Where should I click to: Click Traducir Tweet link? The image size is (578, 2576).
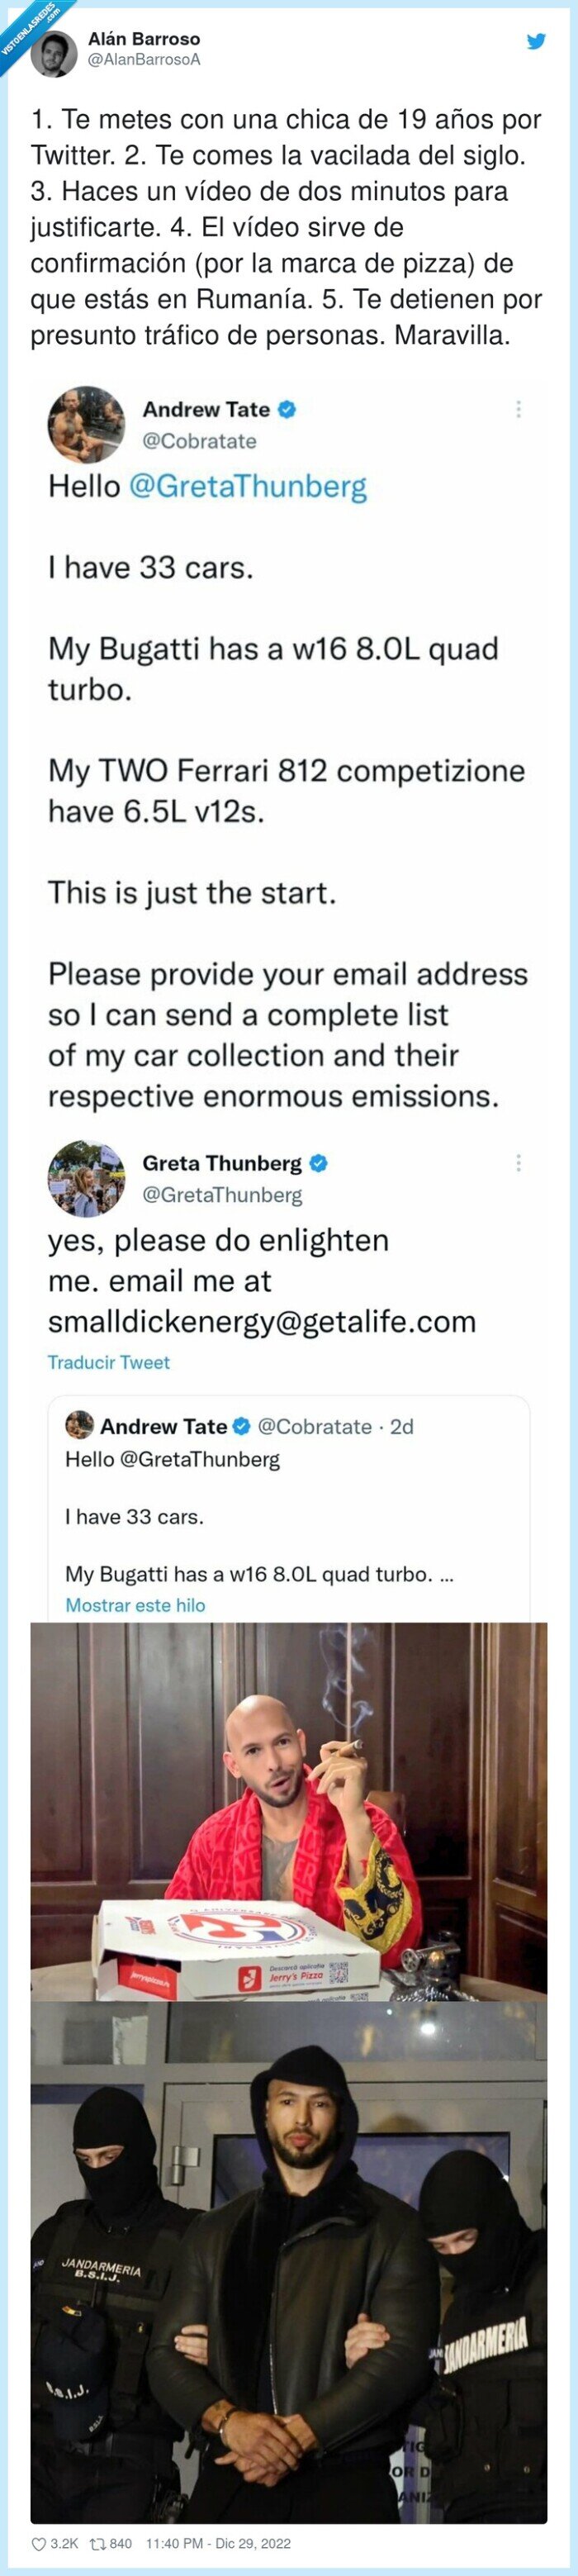pos(109,1362)
